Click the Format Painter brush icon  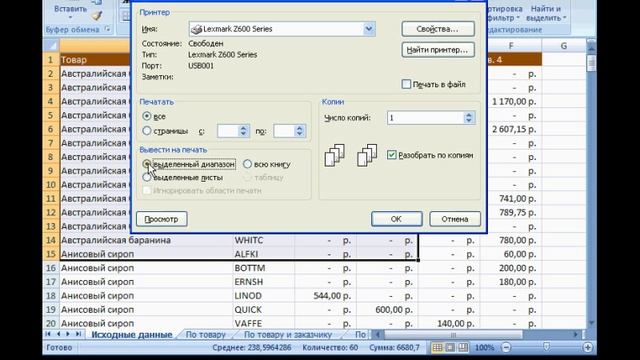[x=96, y=16]
